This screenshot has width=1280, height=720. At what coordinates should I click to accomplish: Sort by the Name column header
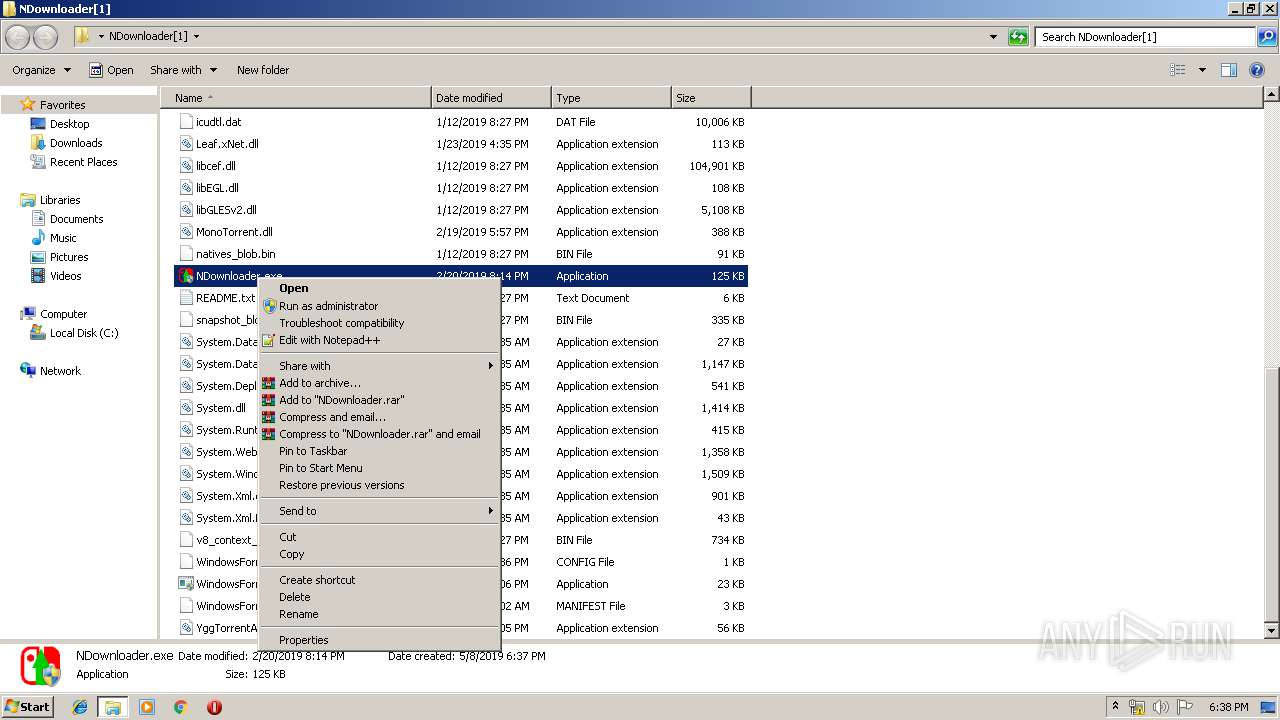[x=296, y=98]
